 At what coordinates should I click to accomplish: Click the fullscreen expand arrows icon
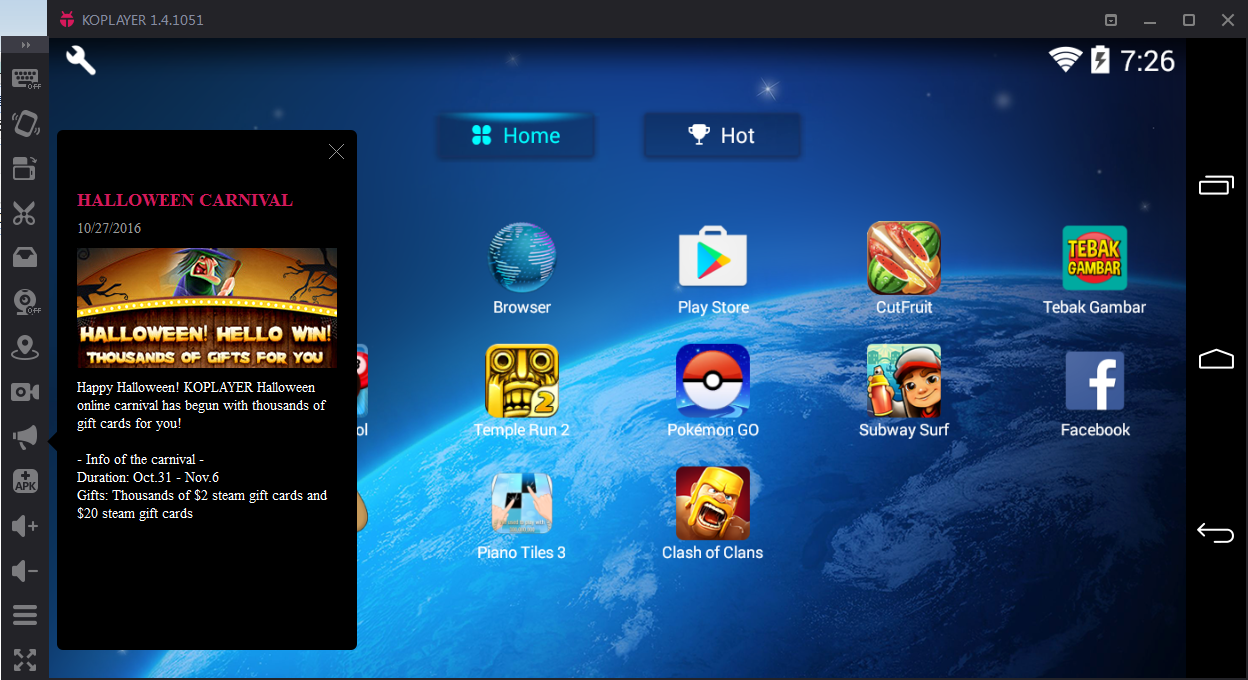[25, 660]
